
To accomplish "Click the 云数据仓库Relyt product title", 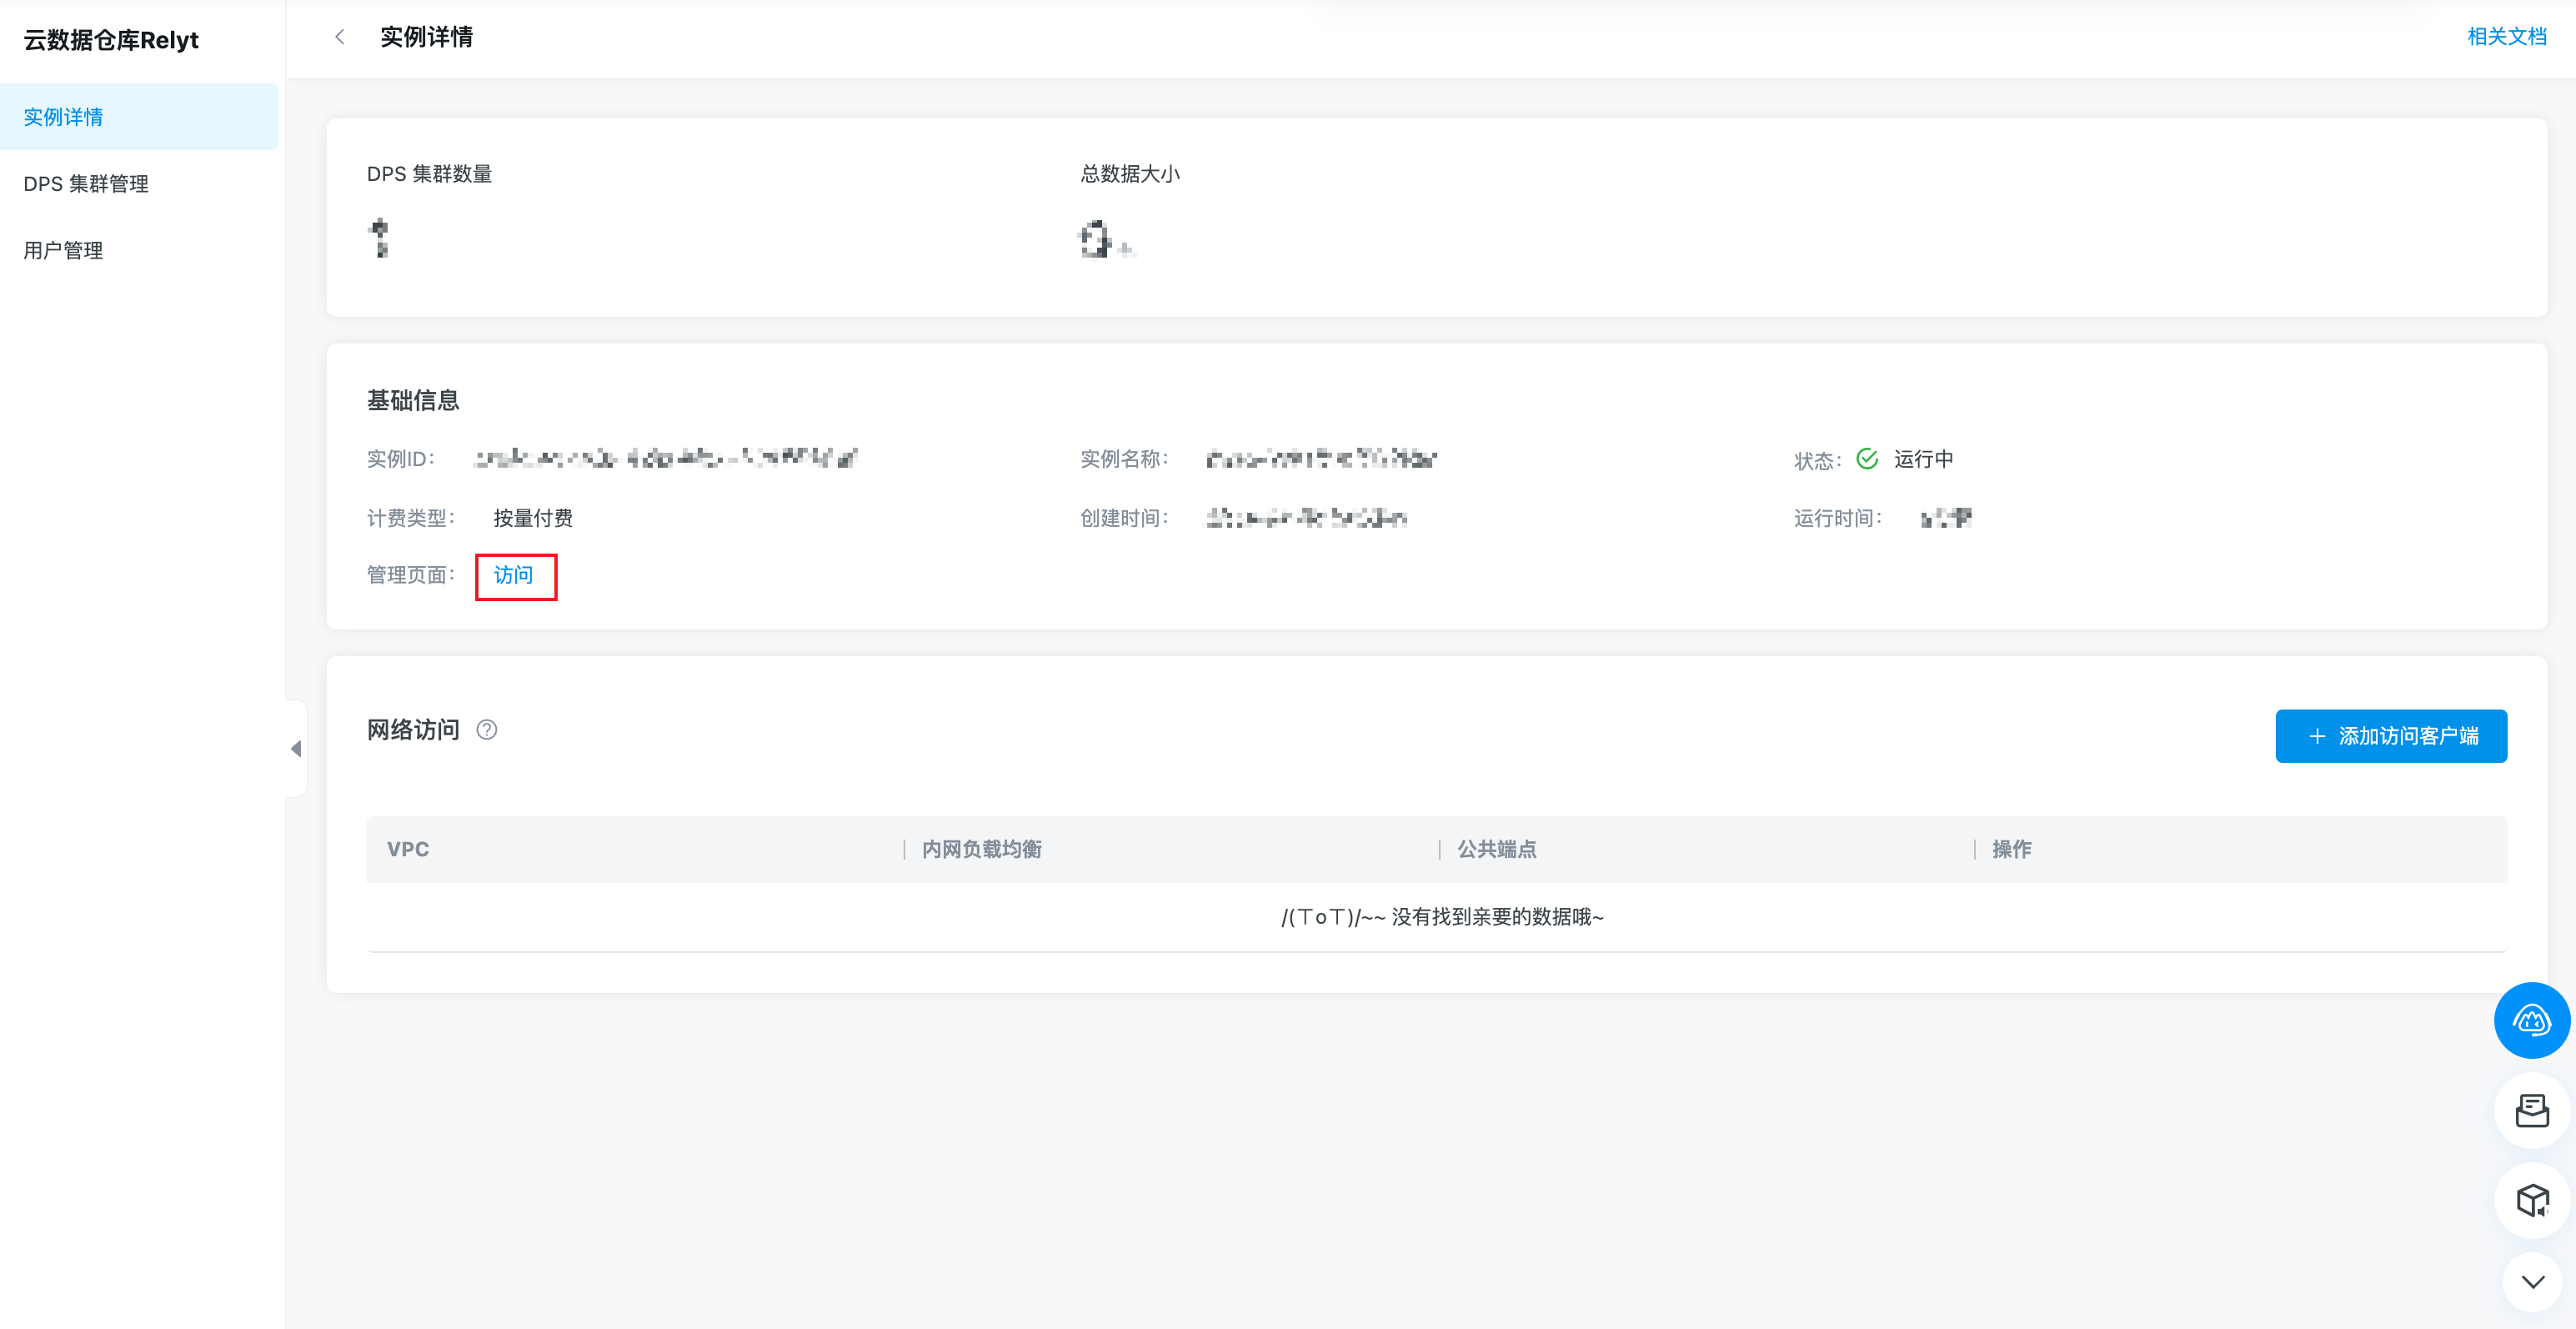I will pyautogui.click(x=111, y=40).
